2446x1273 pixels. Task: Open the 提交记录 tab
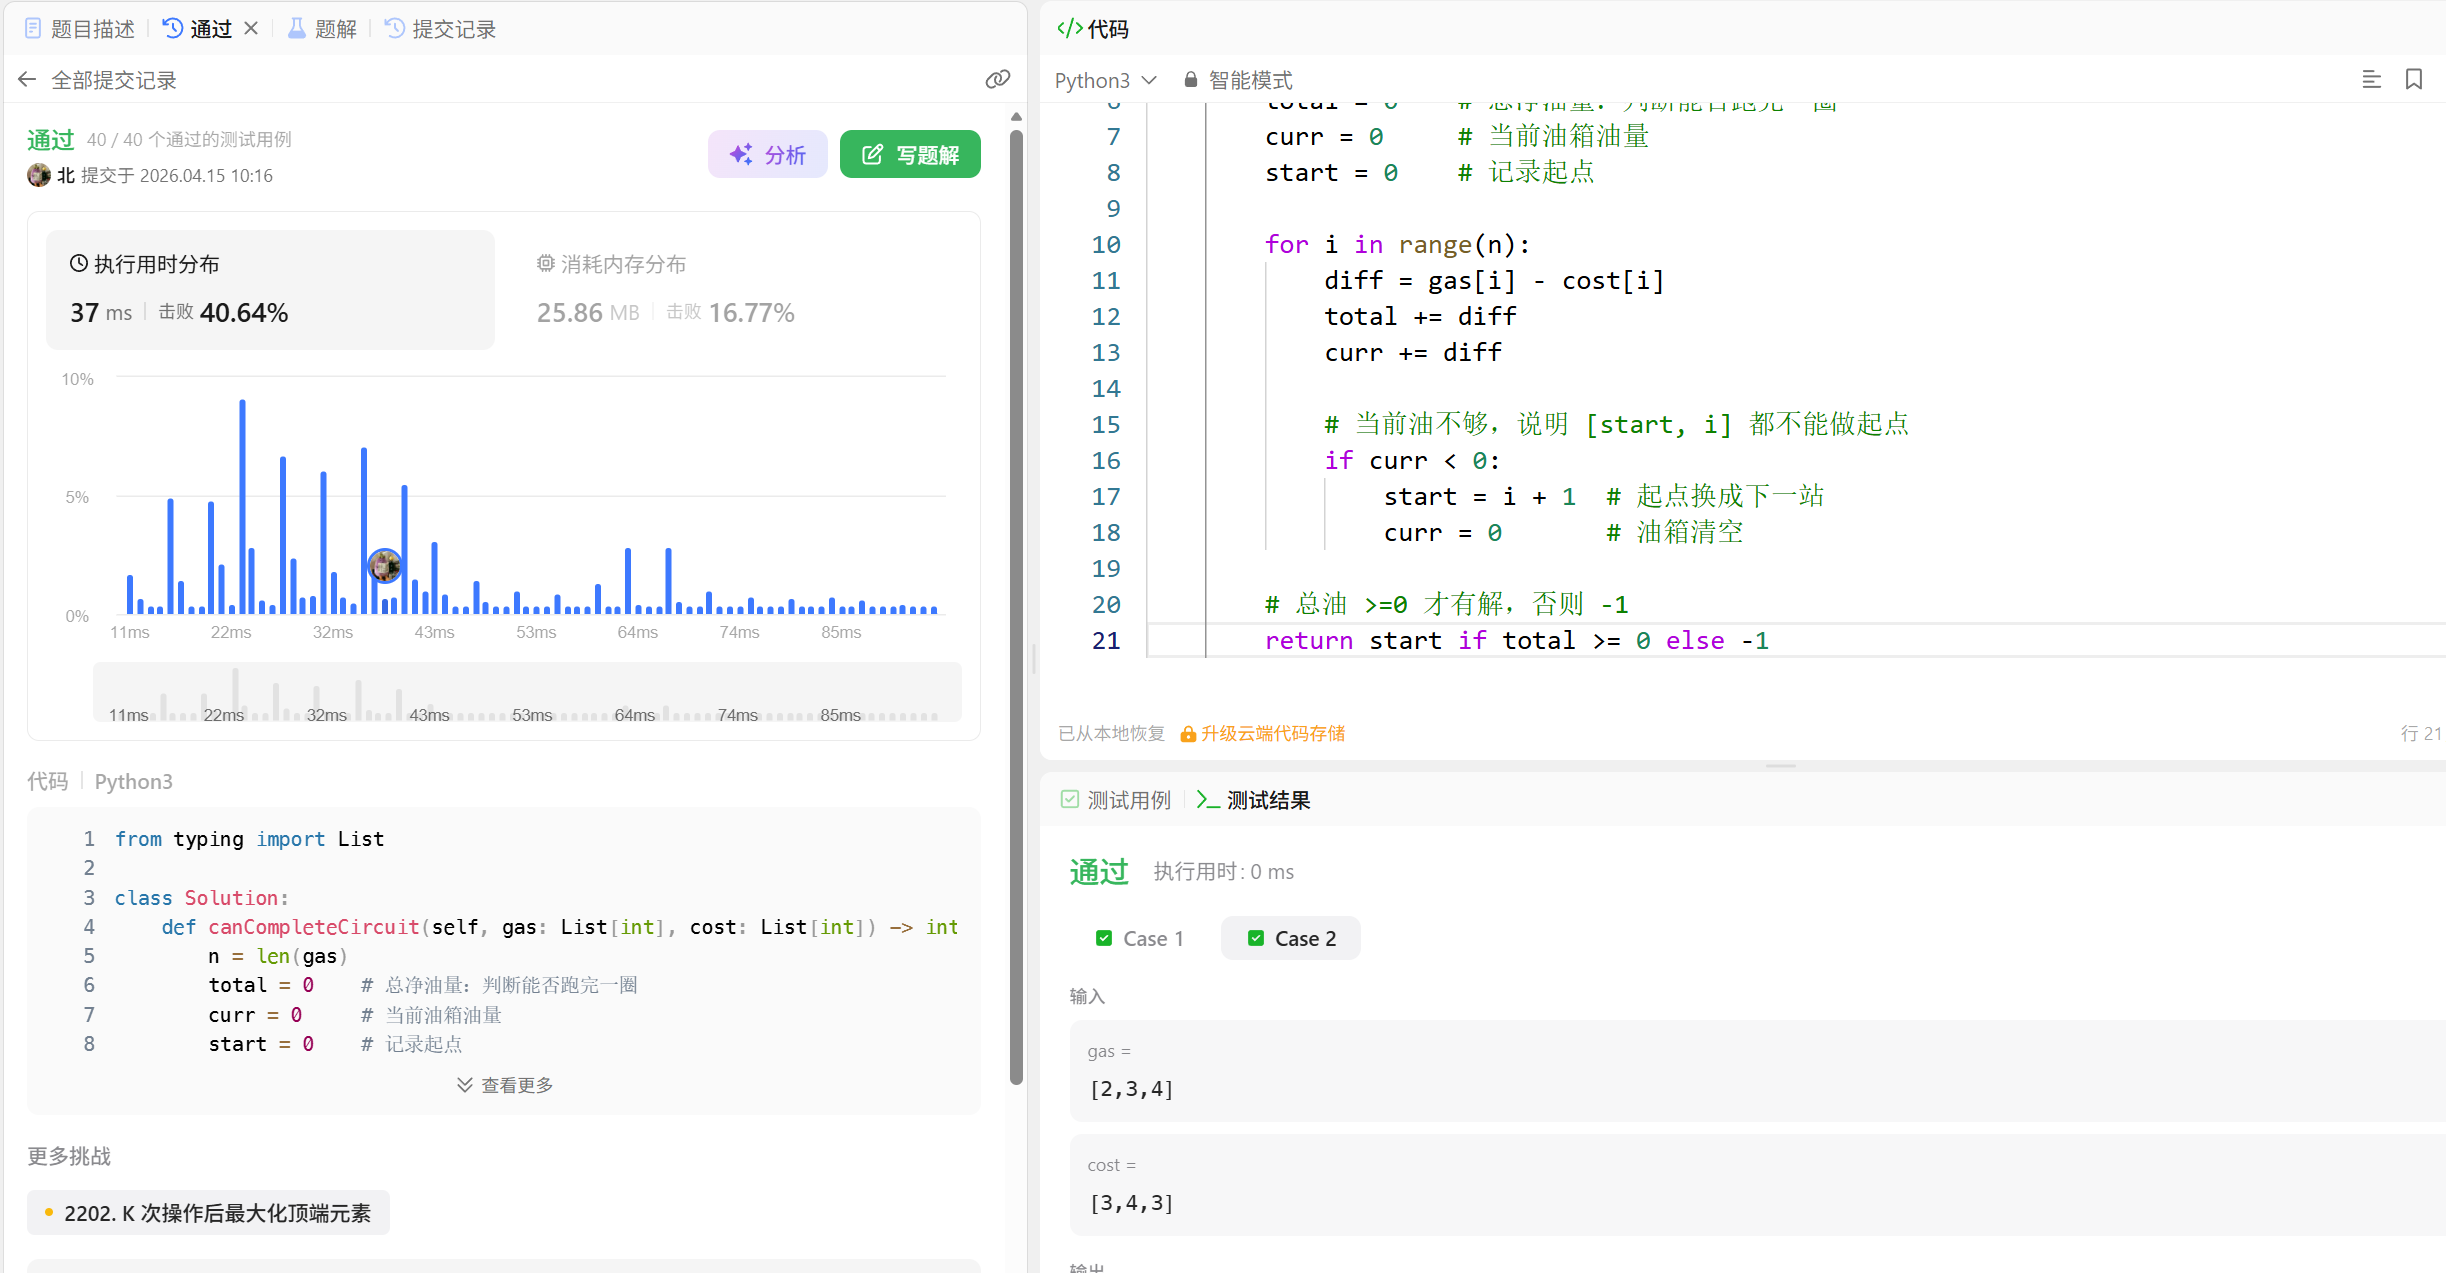point(441,29)
